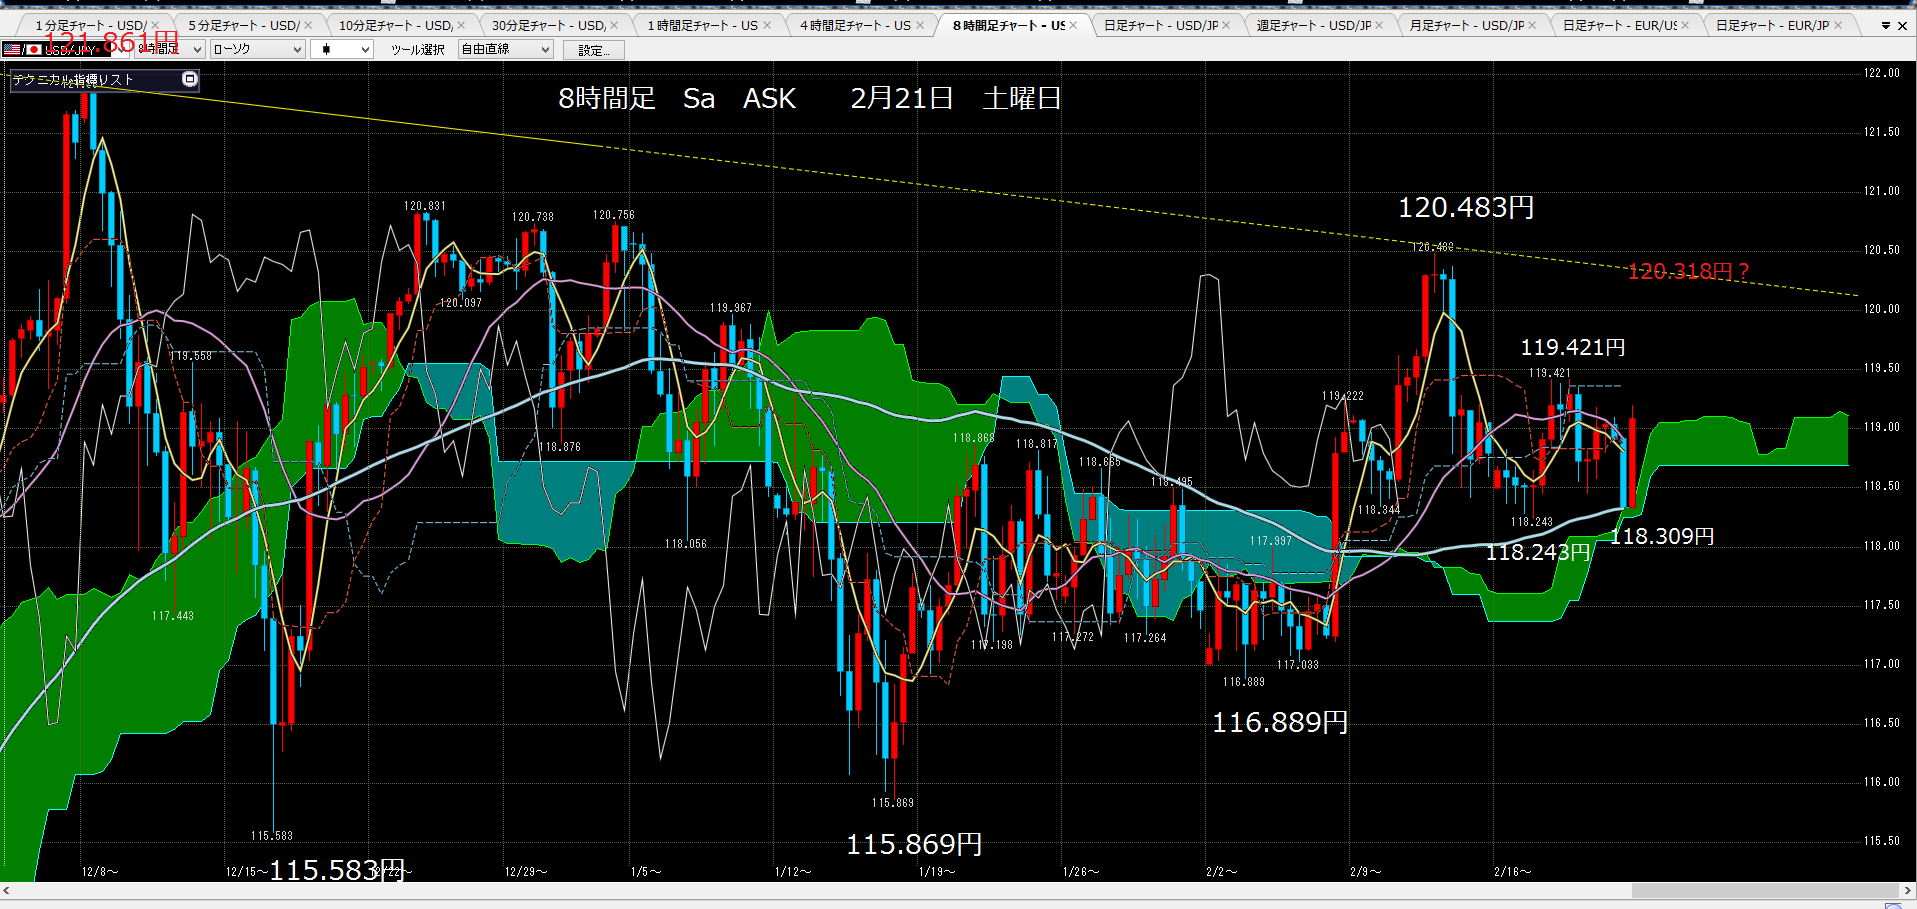Close the active 8時間足チャート tab
Viewport: 1917px width, 909px height.
point(1073,26)
